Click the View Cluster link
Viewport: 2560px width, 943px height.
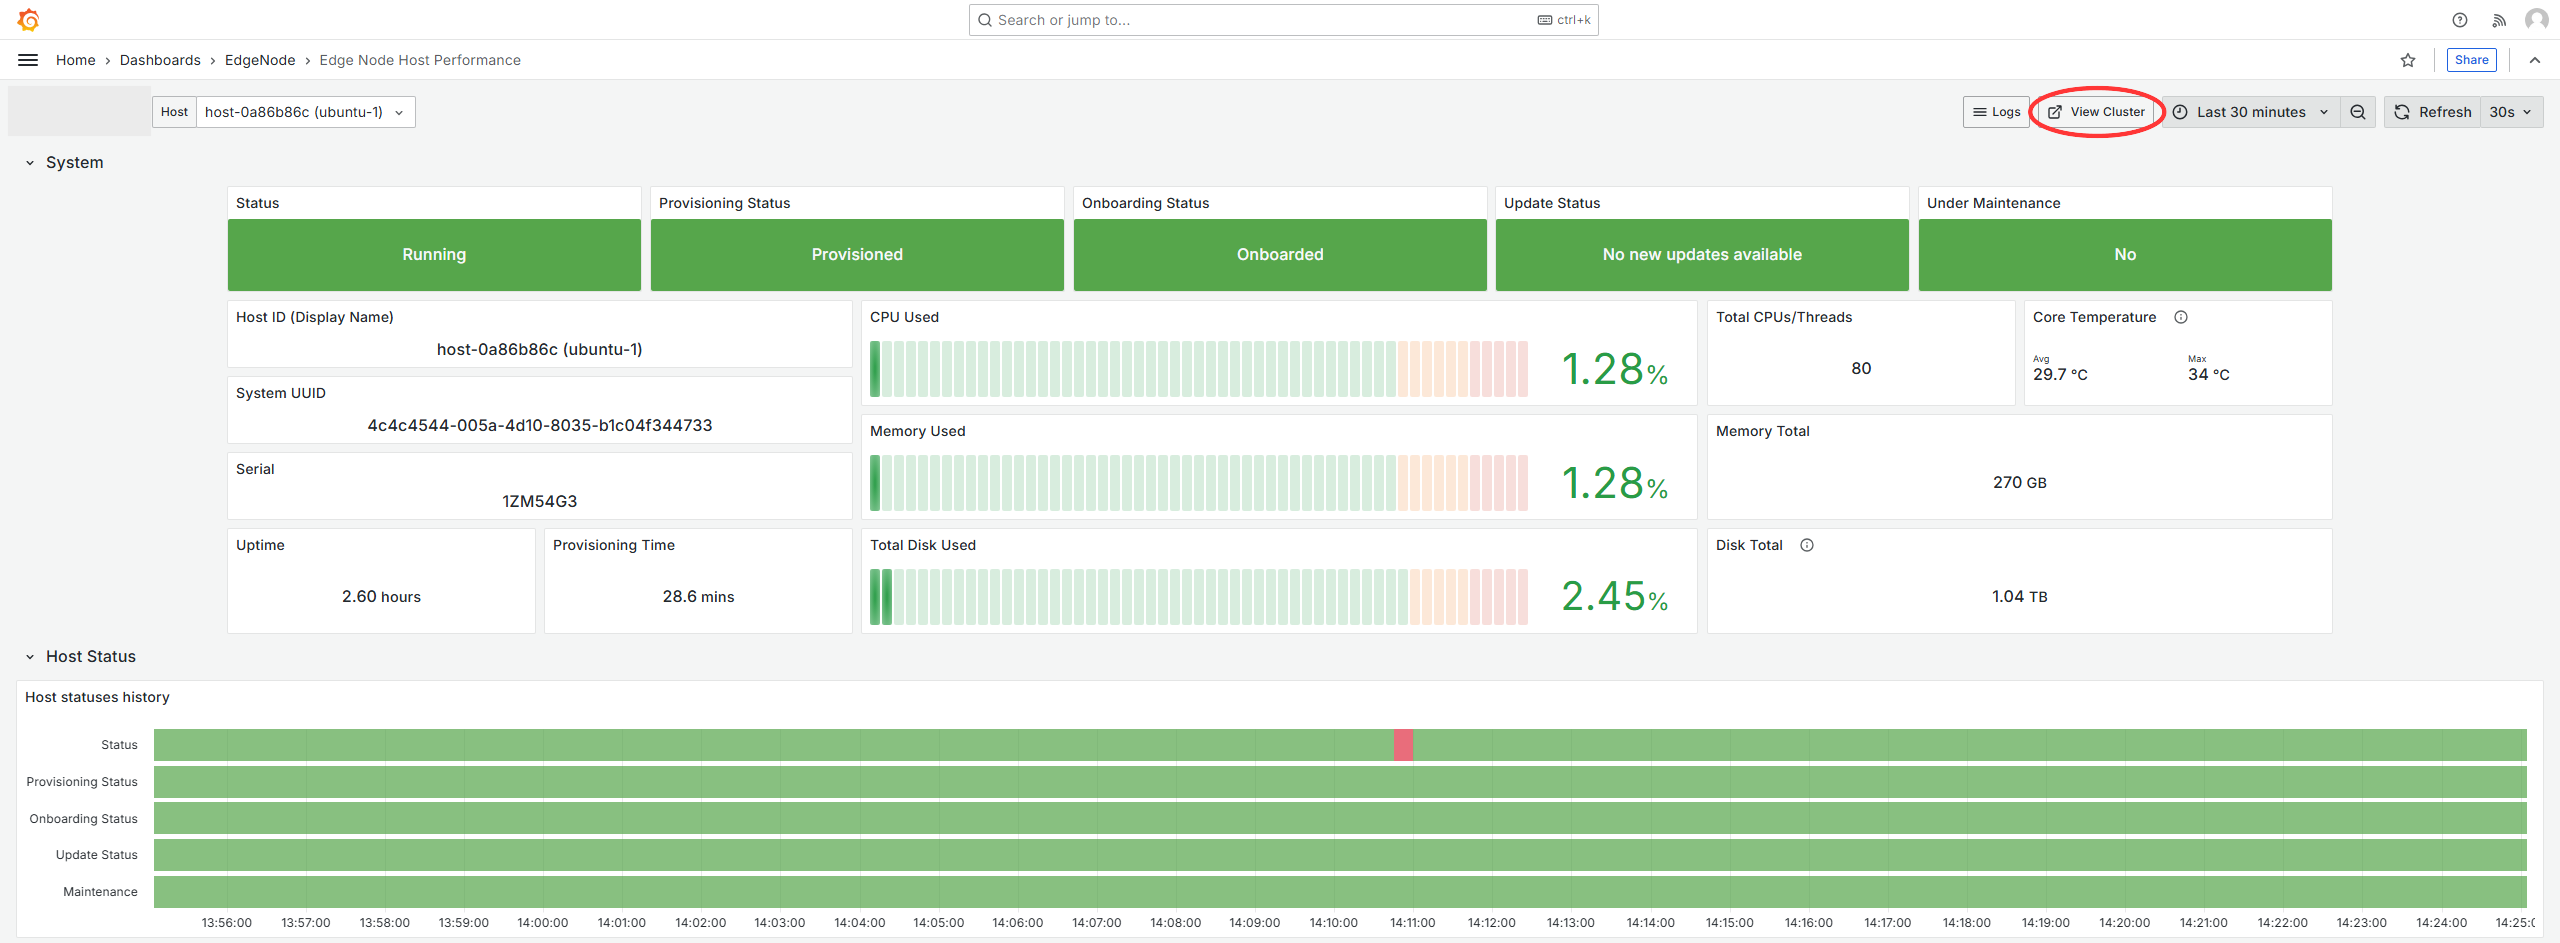click(2097, 112)
